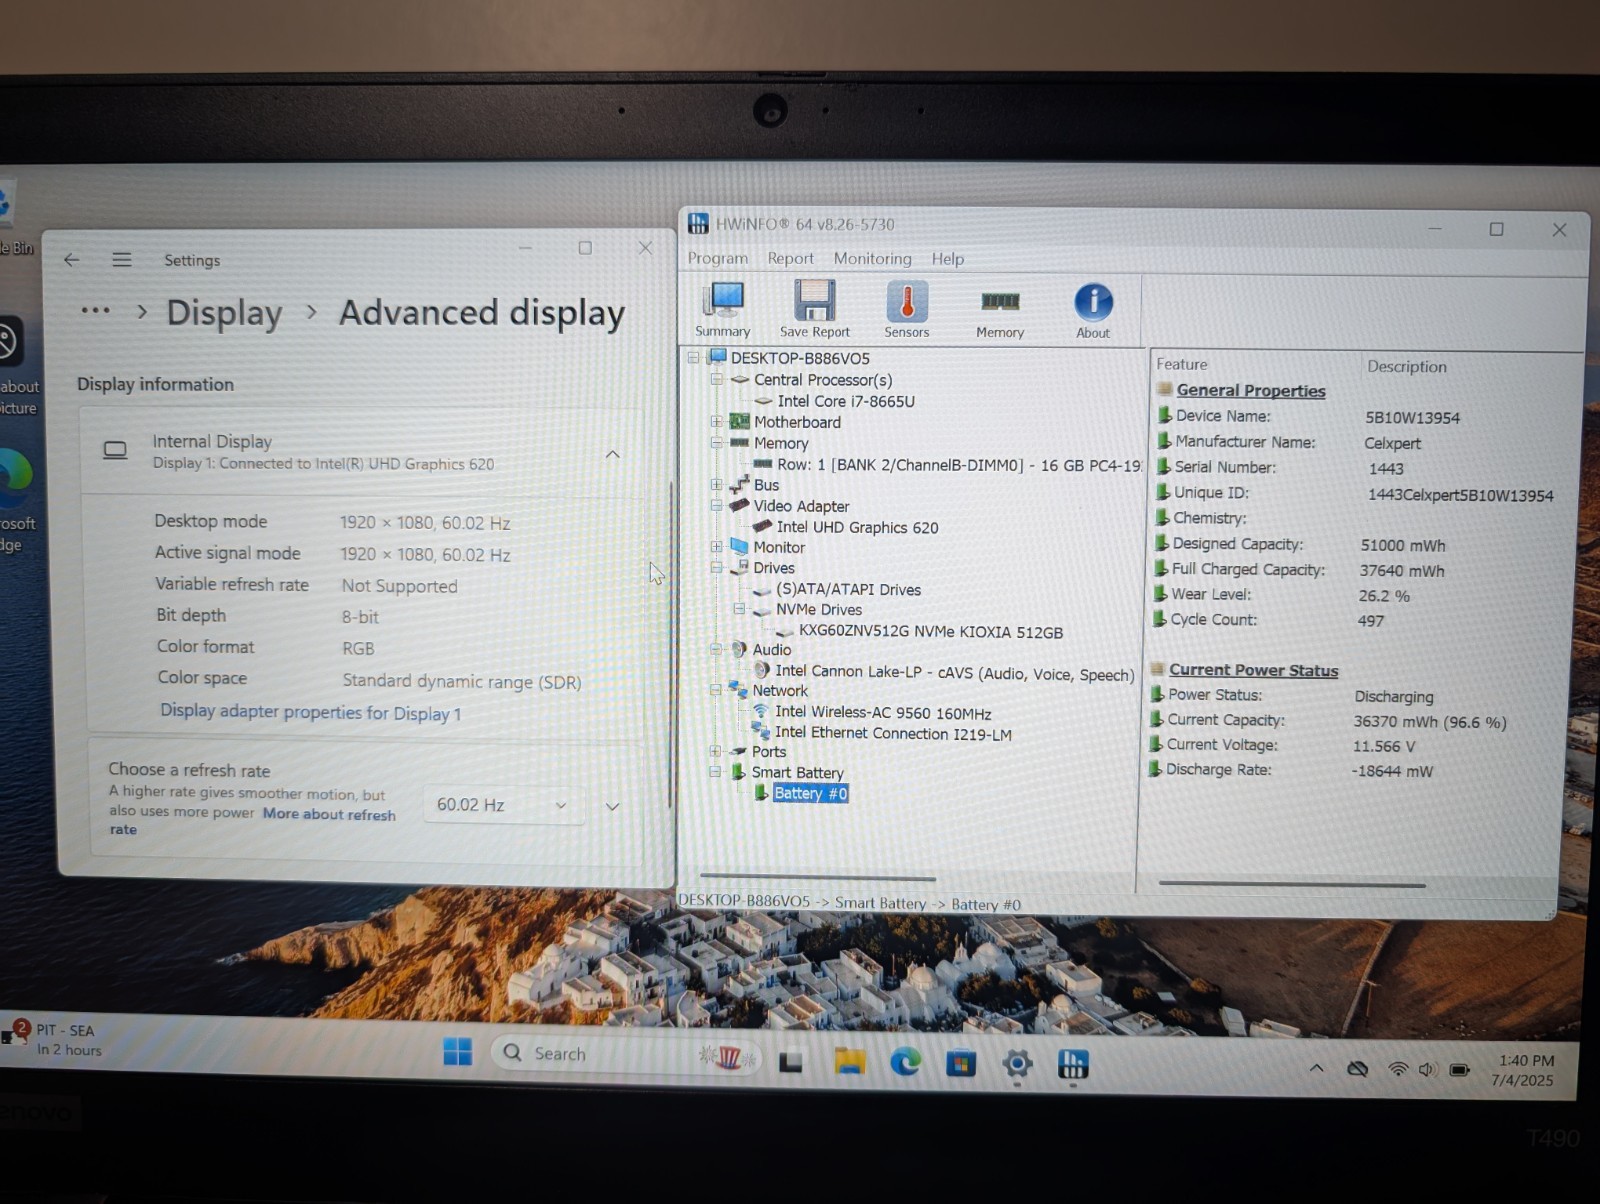Select Intel Ethernet Connection I219-LM entry
The width and height of the screenshot is (1600, 1204).
pos(893,734)
